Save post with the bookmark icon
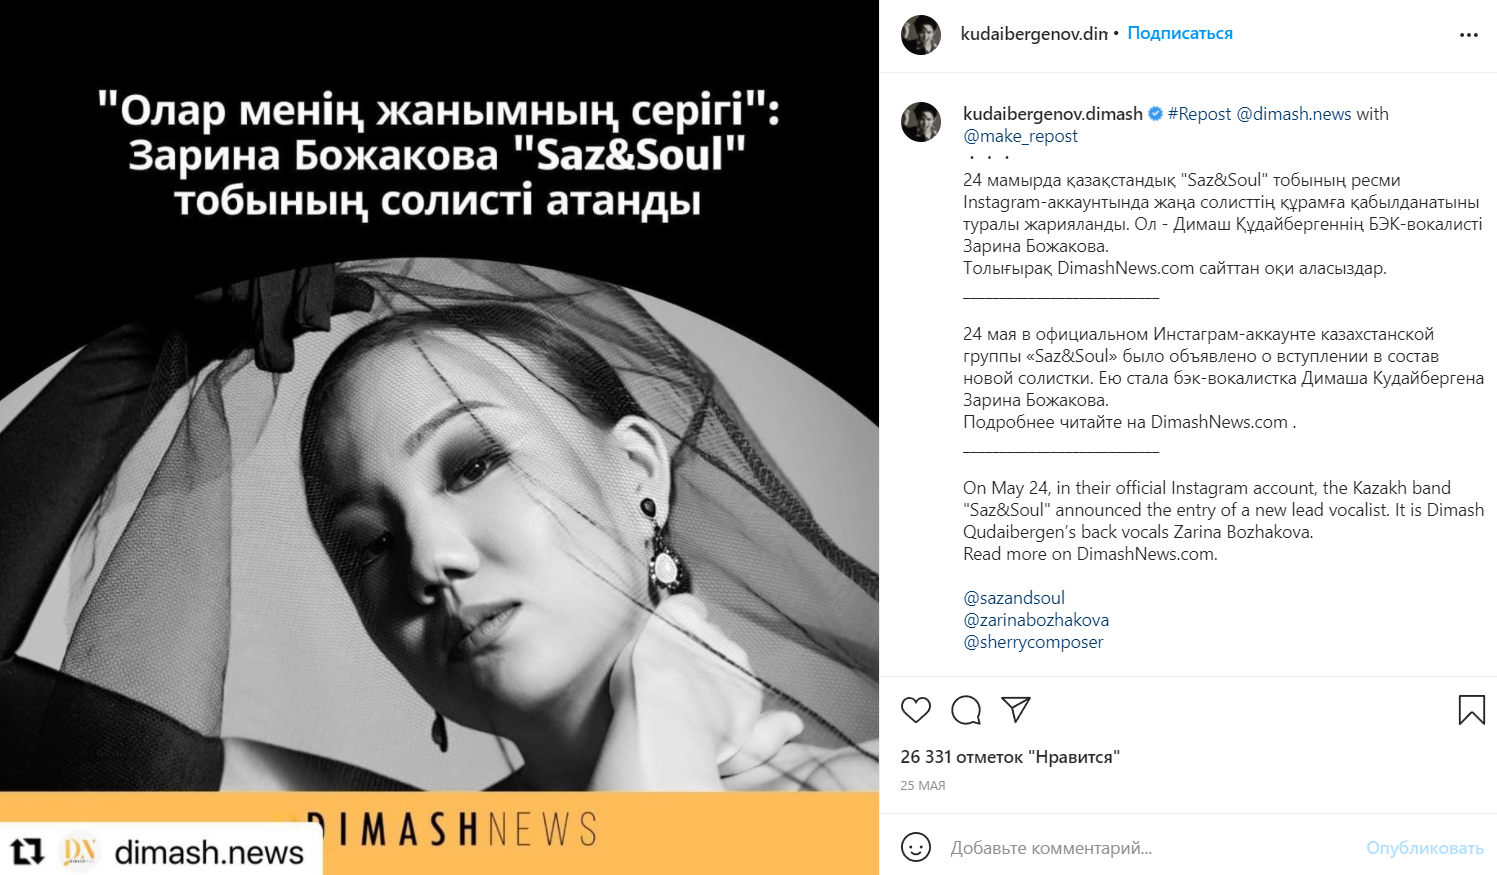 [1471, 710]
